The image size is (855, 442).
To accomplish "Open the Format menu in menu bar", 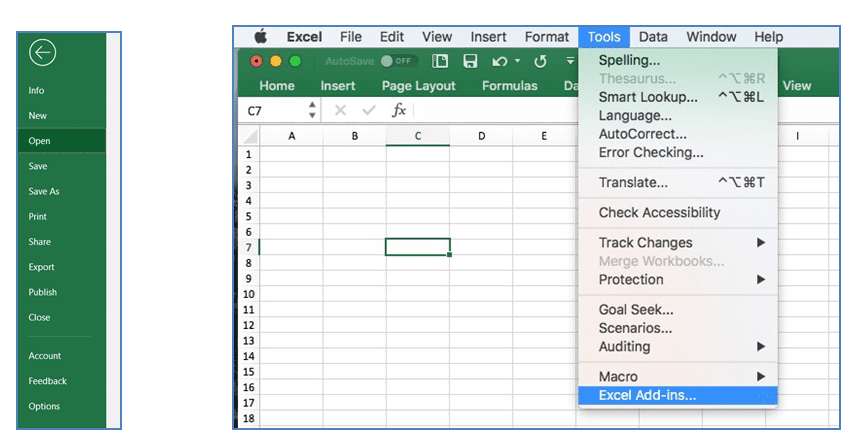I will click(x=547, y=37).
